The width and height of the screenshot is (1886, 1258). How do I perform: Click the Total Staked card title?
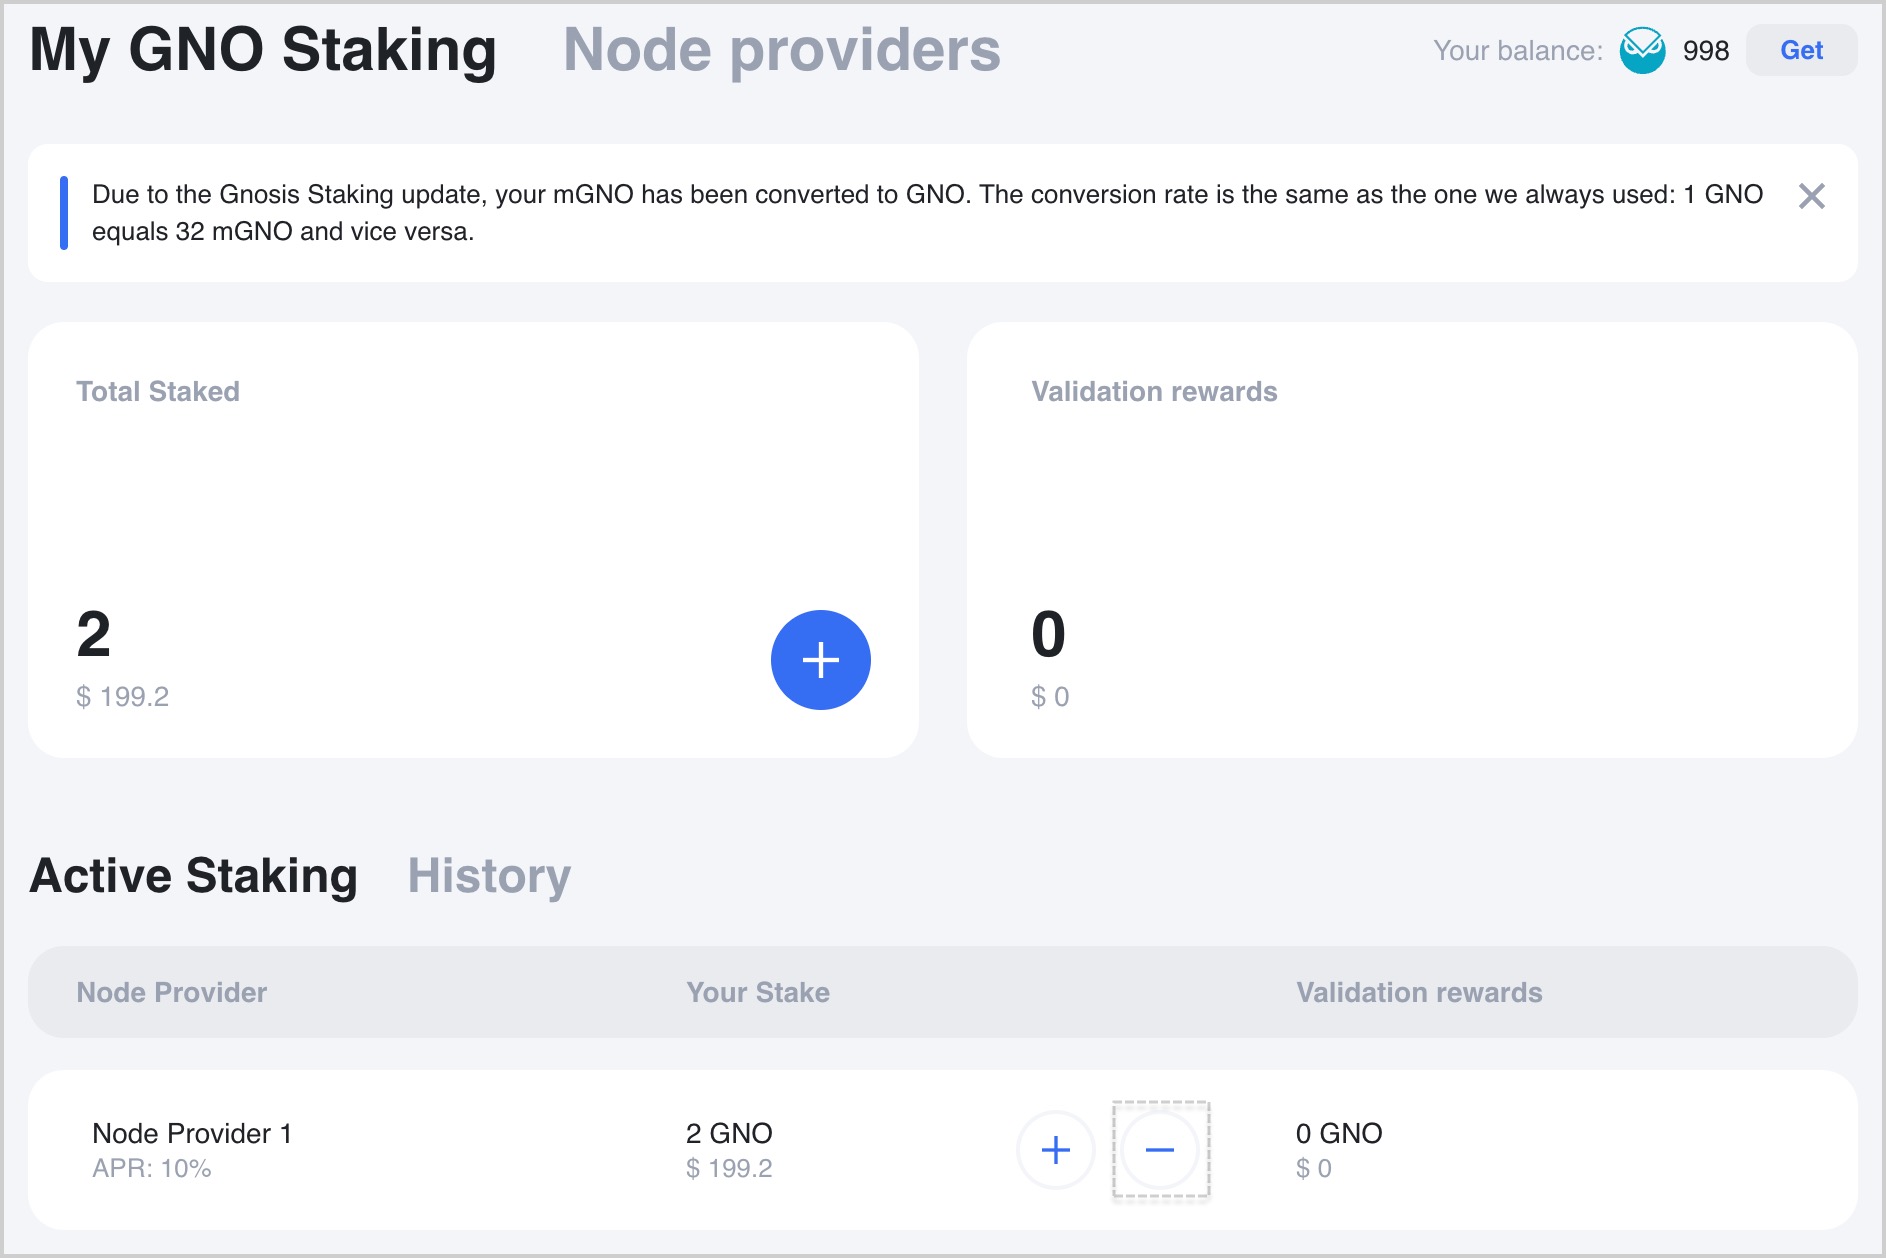(x=158, y=391)
